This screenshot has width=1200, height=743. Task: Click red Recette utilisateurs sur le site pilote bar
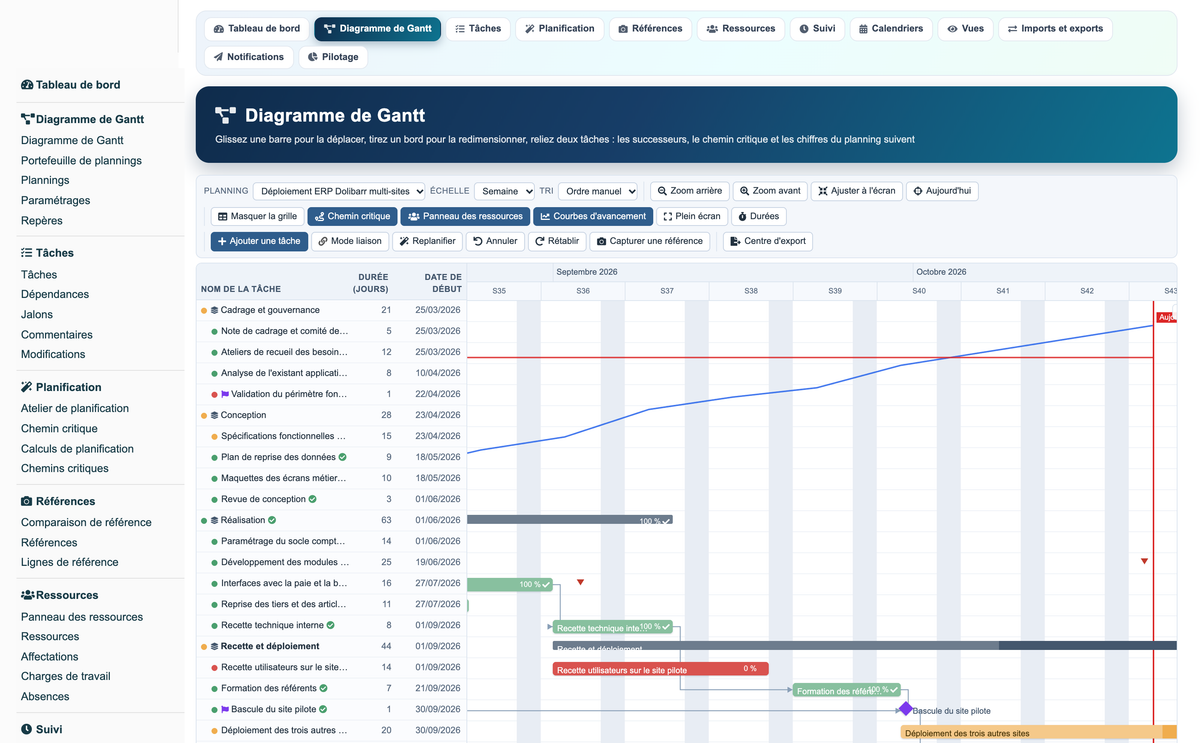(x=660, y=669)
